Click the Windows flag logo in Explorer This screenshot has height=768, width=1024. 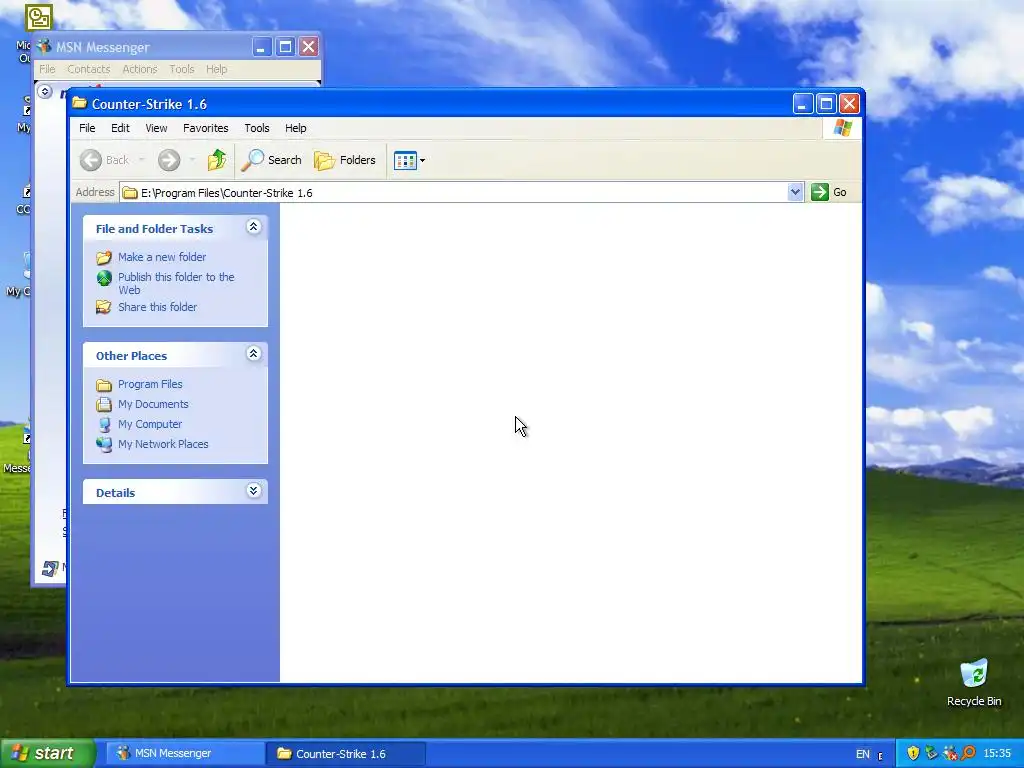(842, 128)
